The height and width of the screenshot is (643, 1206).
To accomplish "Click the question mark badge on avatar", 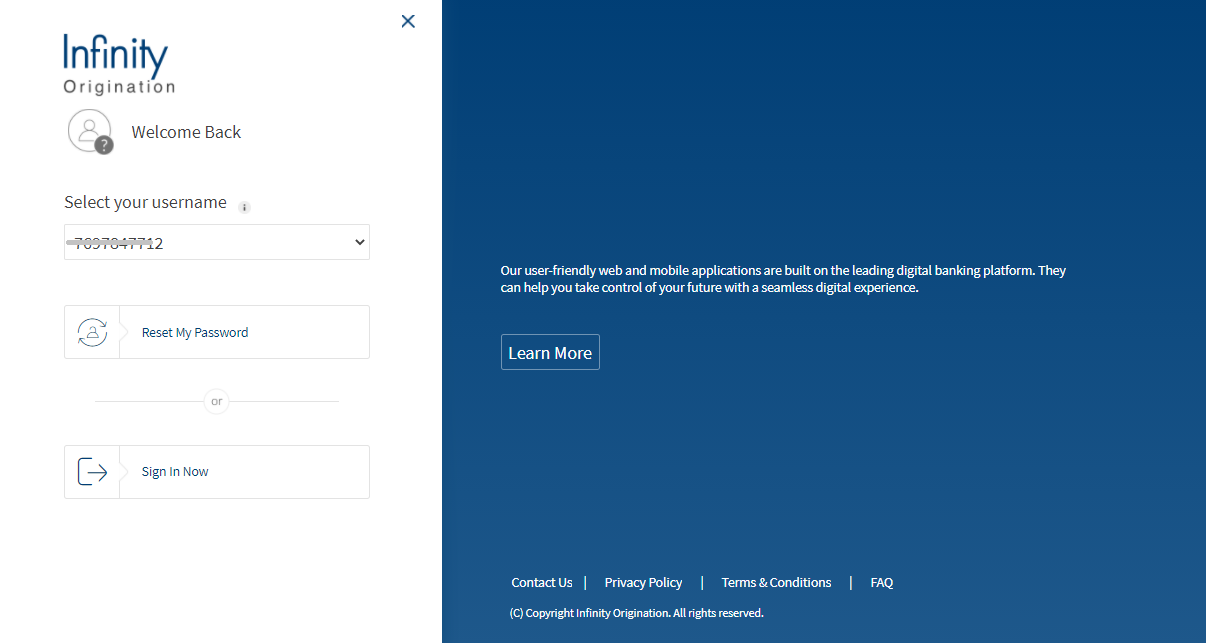I will pyautogui.click(x=104, y=145).
